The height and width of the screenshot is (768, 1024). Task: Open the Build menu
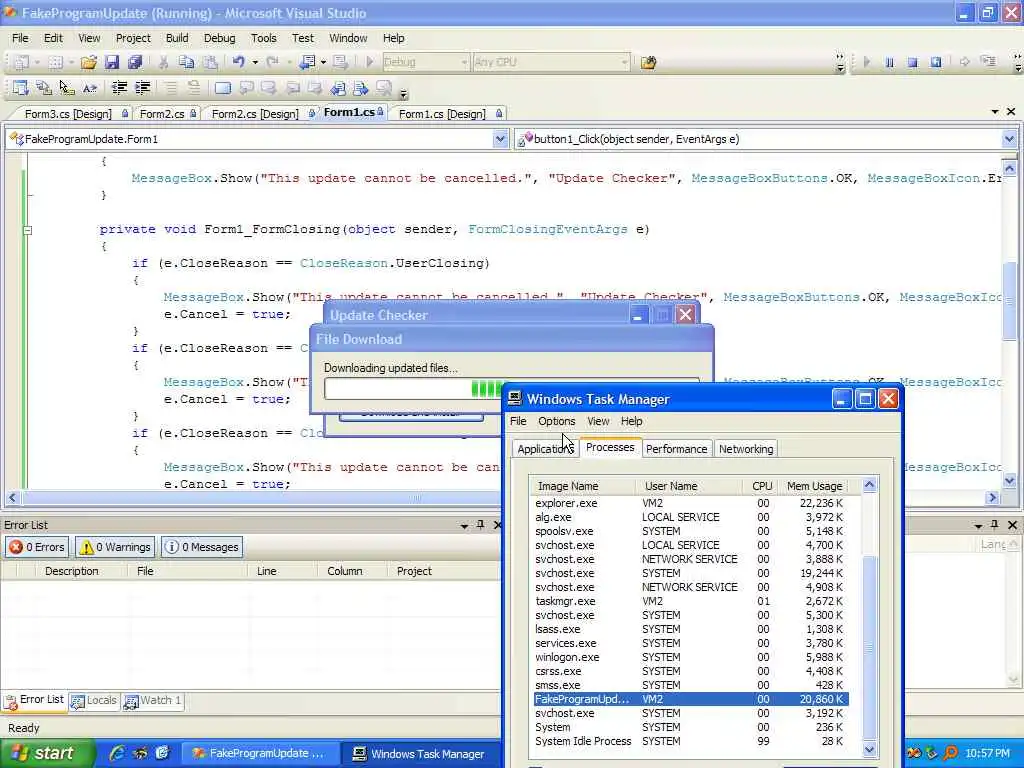tap(177, 38)
